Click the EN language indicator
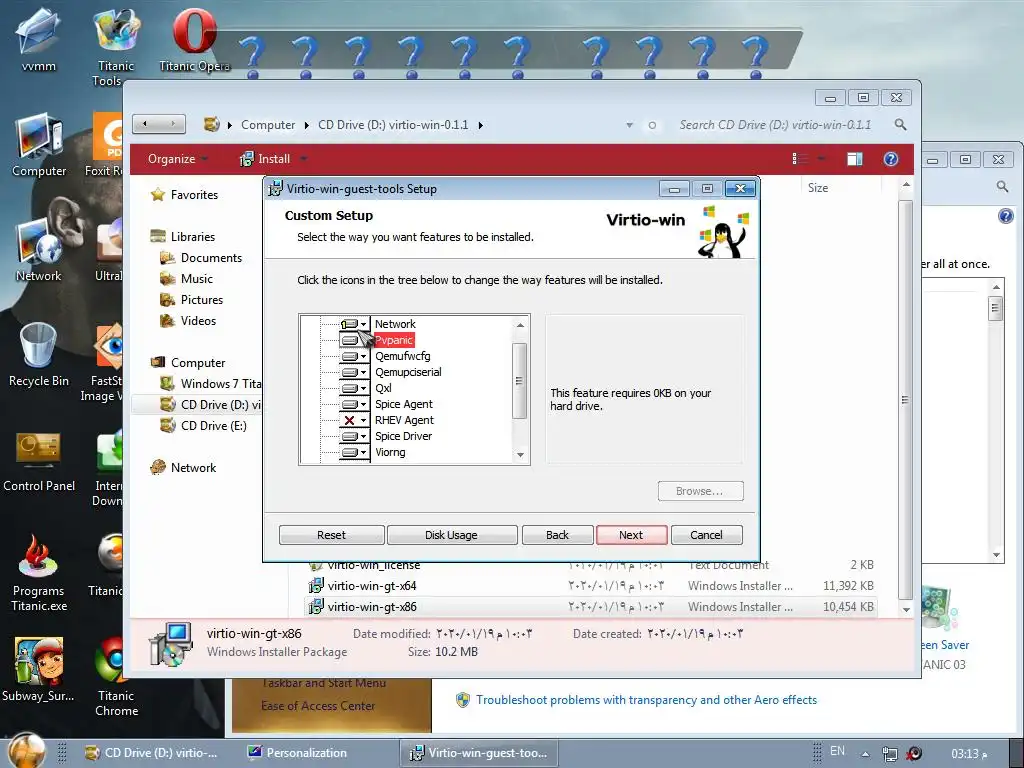This screenshot has height=768, width=1024. (x=837, y=751)
